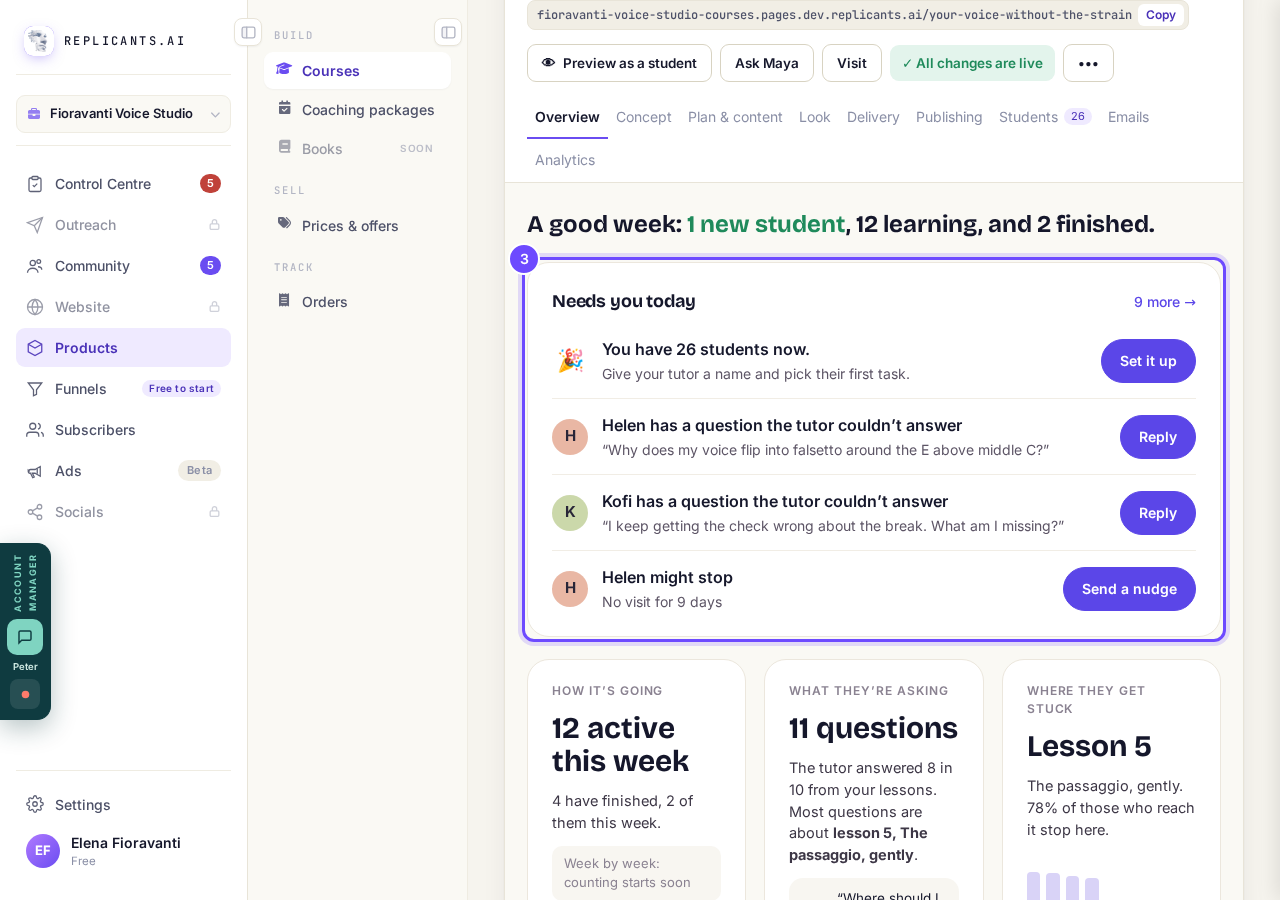
Task: Click Preview as a student
Action: point(619,63)
